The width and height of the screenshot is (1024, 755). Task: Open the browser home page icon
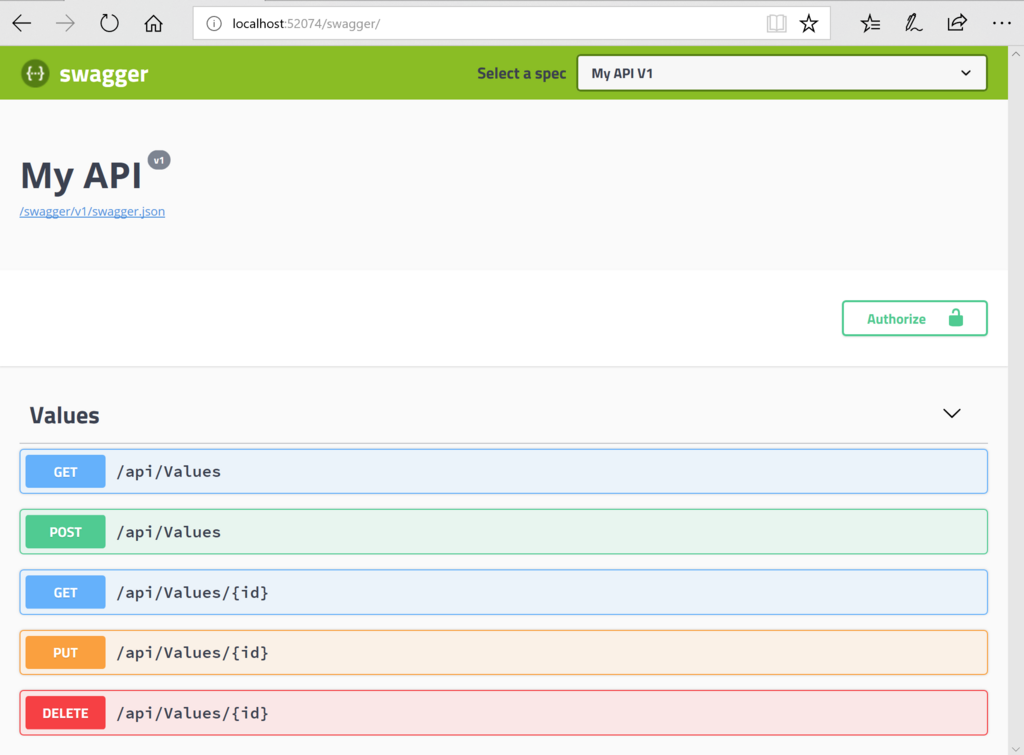coord(153,24)
